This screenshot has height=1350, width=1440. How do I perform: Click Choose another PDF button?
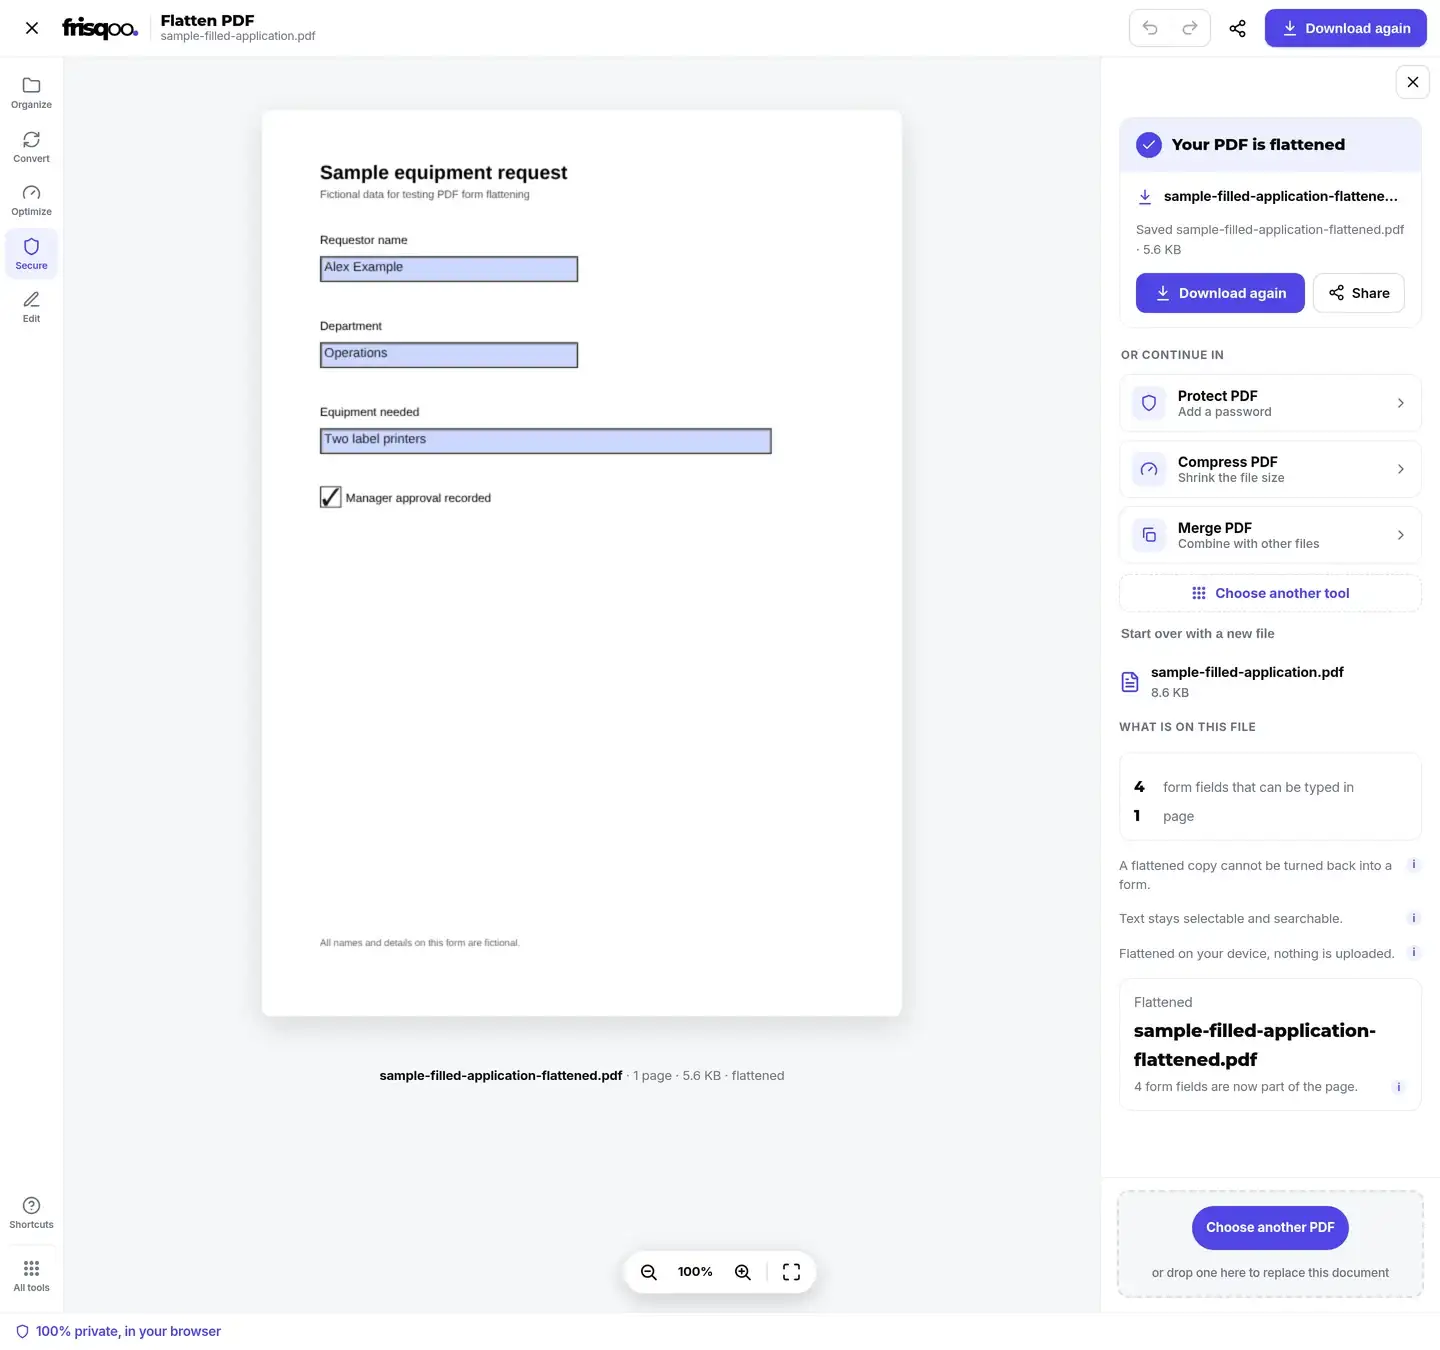[1270, 1227]
